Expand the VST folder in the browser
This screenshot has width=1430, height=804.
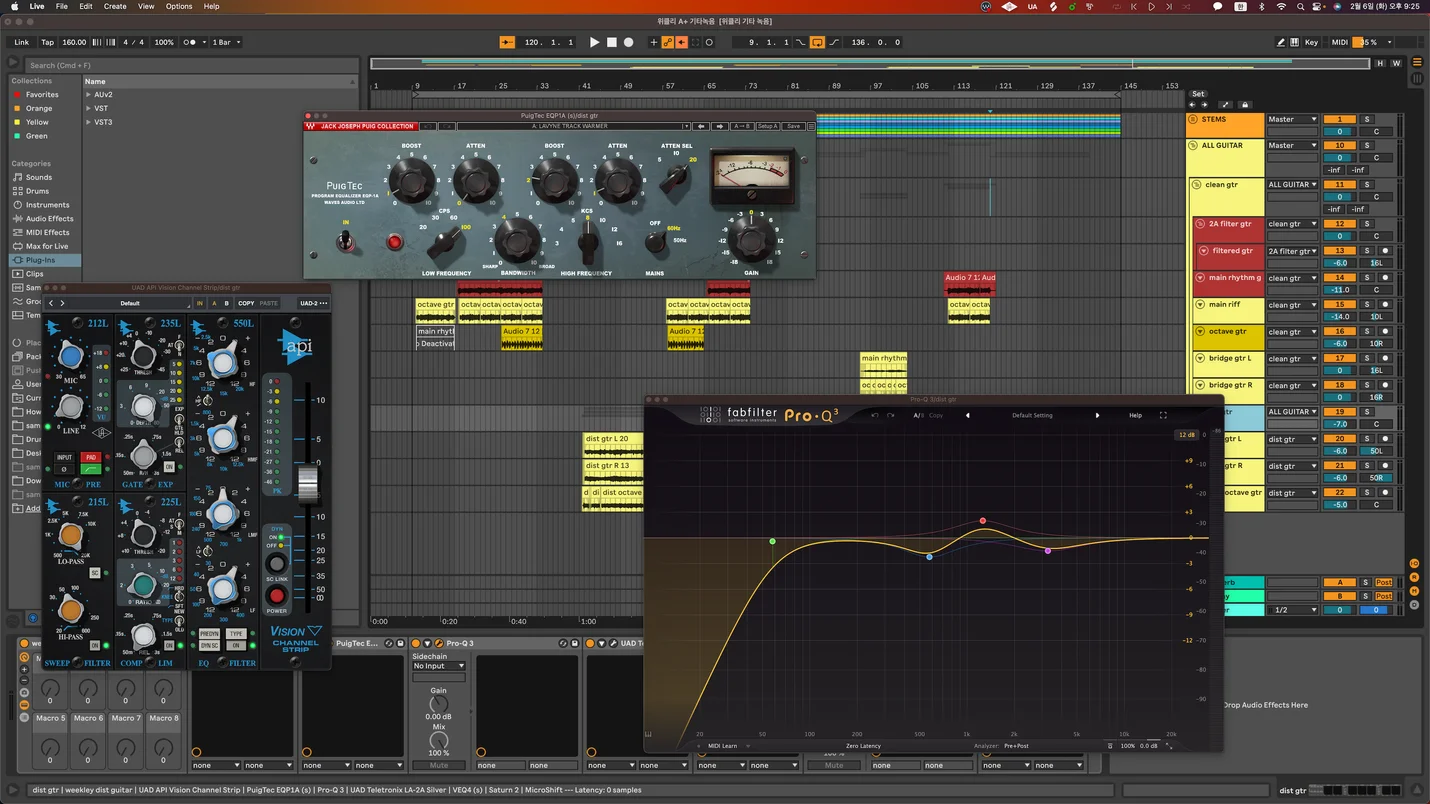click(88, 108)
